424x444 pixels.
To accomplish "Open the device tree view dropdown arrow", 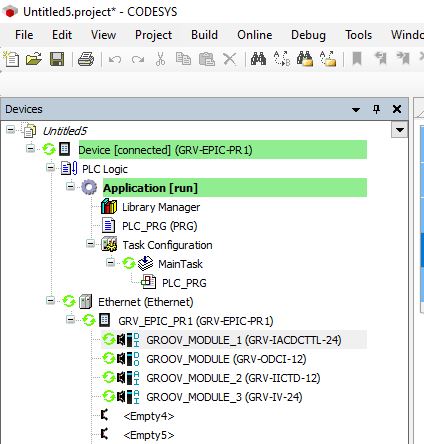I will pos(400,130).
